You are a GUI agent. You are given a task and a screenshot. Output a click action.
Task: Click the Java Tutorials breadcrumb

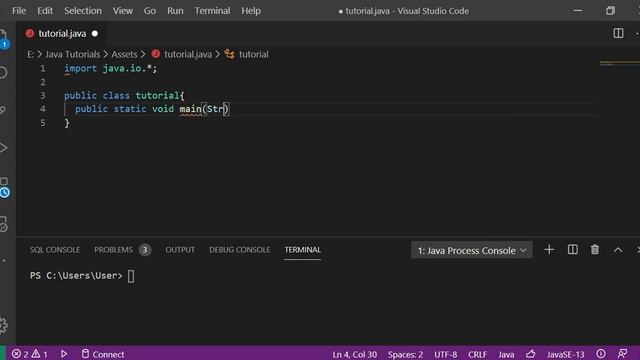(x=72, y=54)
